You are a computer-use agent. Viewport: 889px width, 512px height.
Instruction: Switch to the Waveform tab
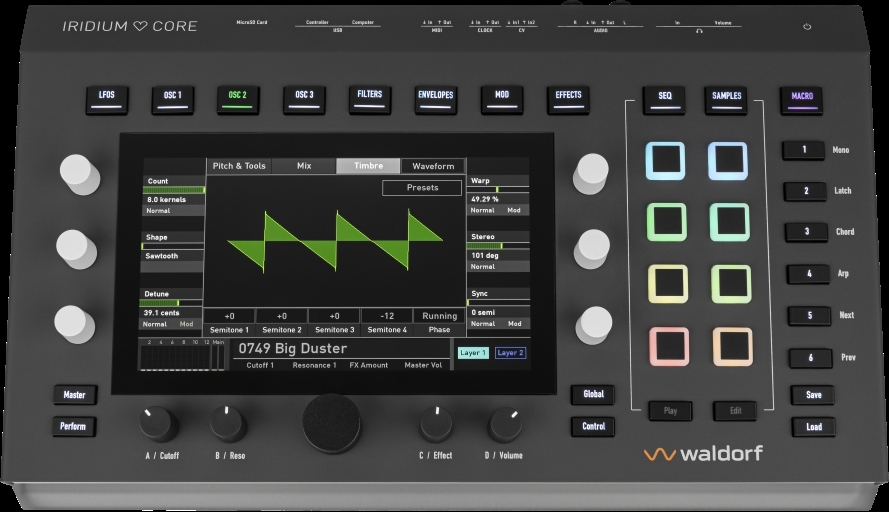tap(433, 166)
